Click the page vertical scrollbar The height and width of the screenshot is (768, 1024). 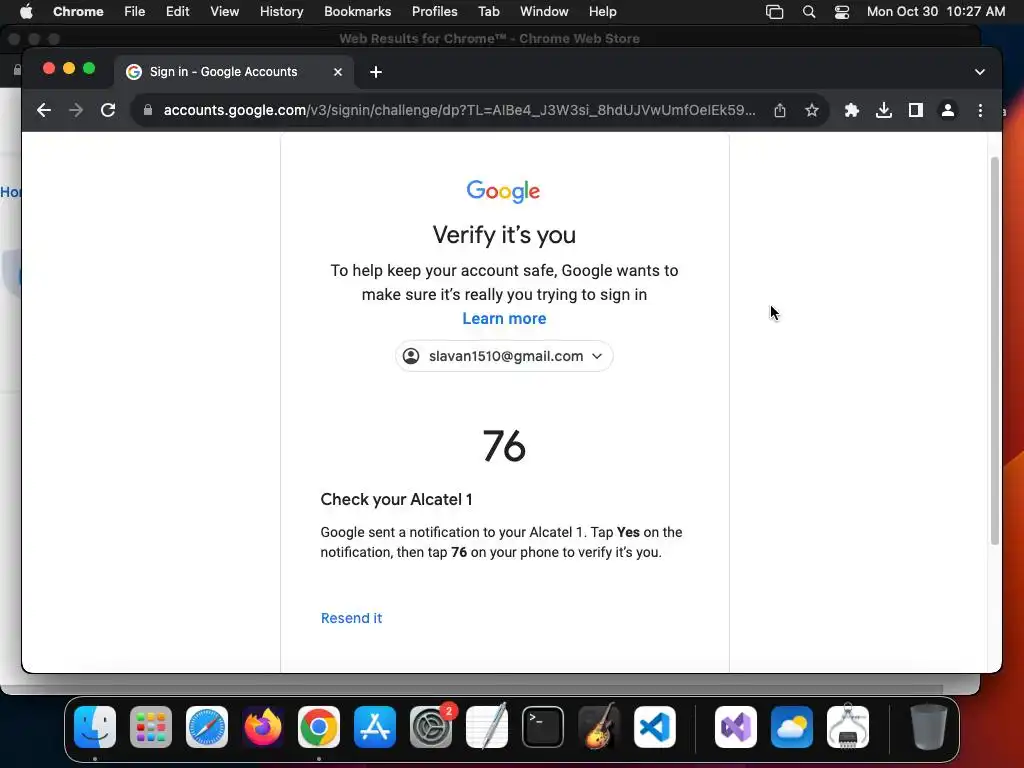point(995,350)
